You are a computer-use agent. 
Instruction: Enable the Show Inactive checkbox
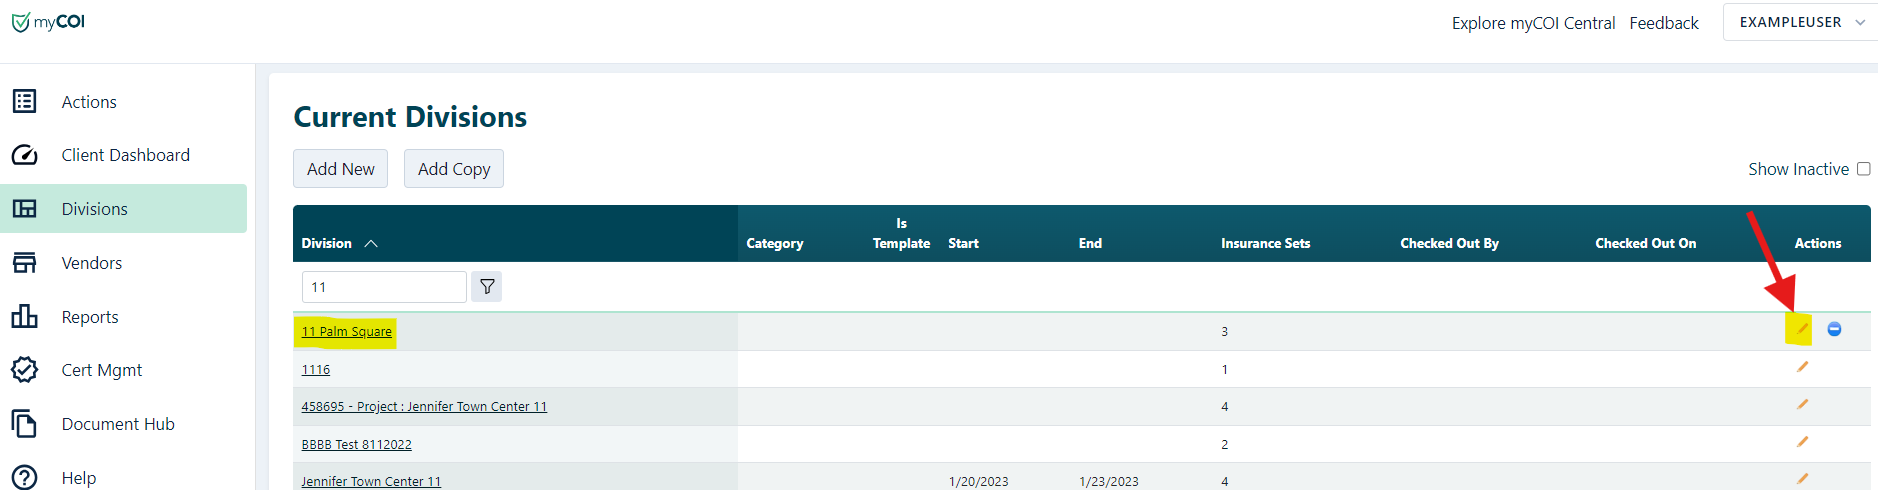pyautogui.click(x=1863, y=169)
